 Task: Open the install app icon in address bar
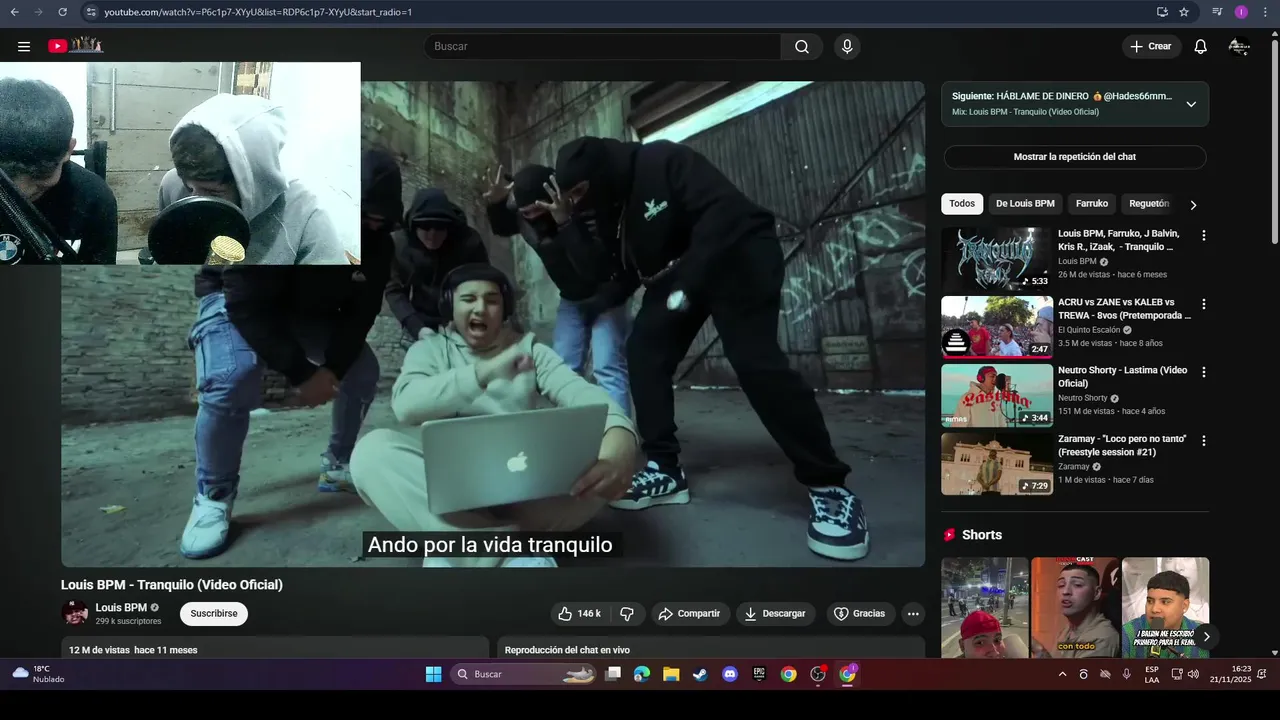pyautogui.click(x=1162, y=12)
